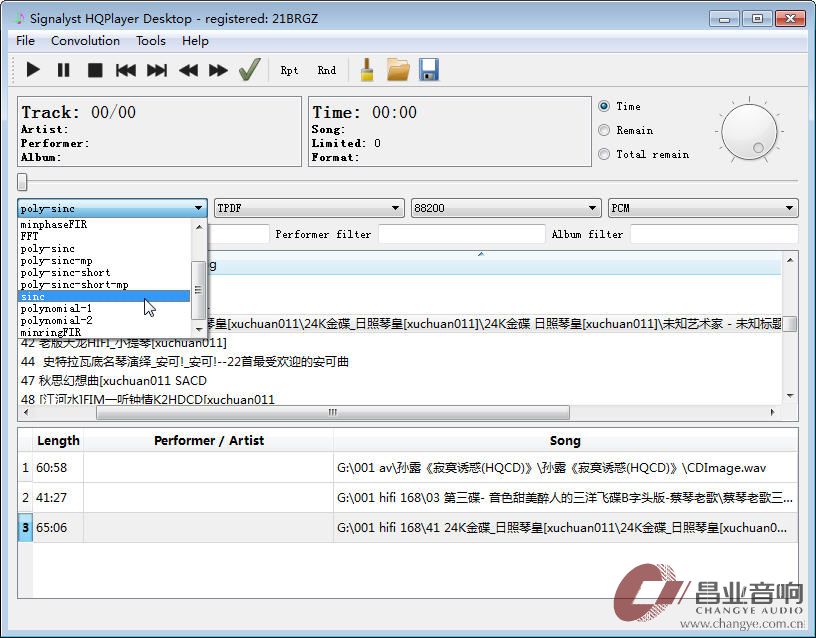Screen dimensions: 816x638
Task: Select library entry 42 老板大龙HIFI
Action: point(123,343)
